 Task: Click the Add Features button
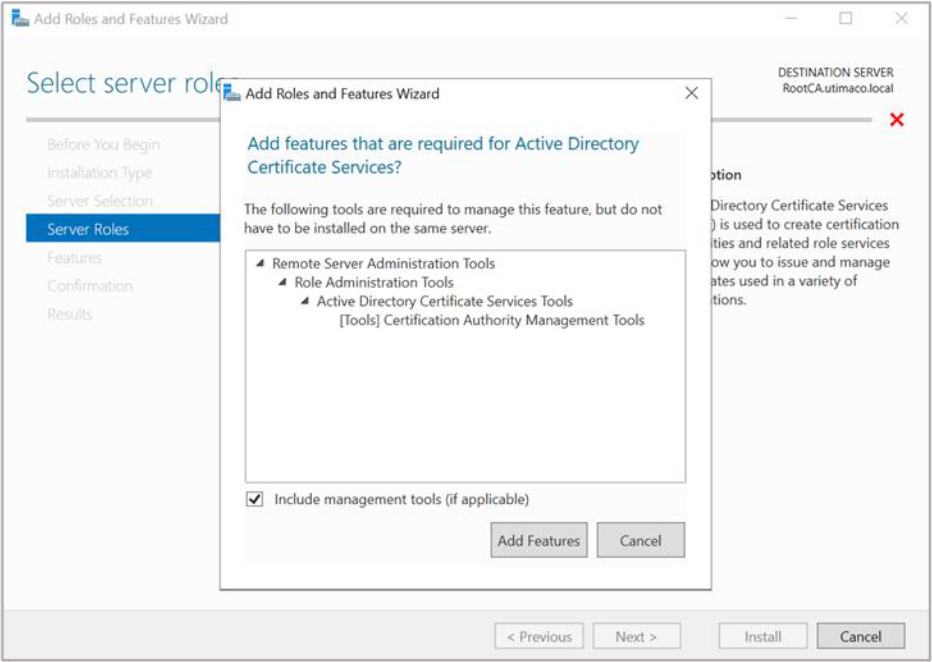coord(539,540)
